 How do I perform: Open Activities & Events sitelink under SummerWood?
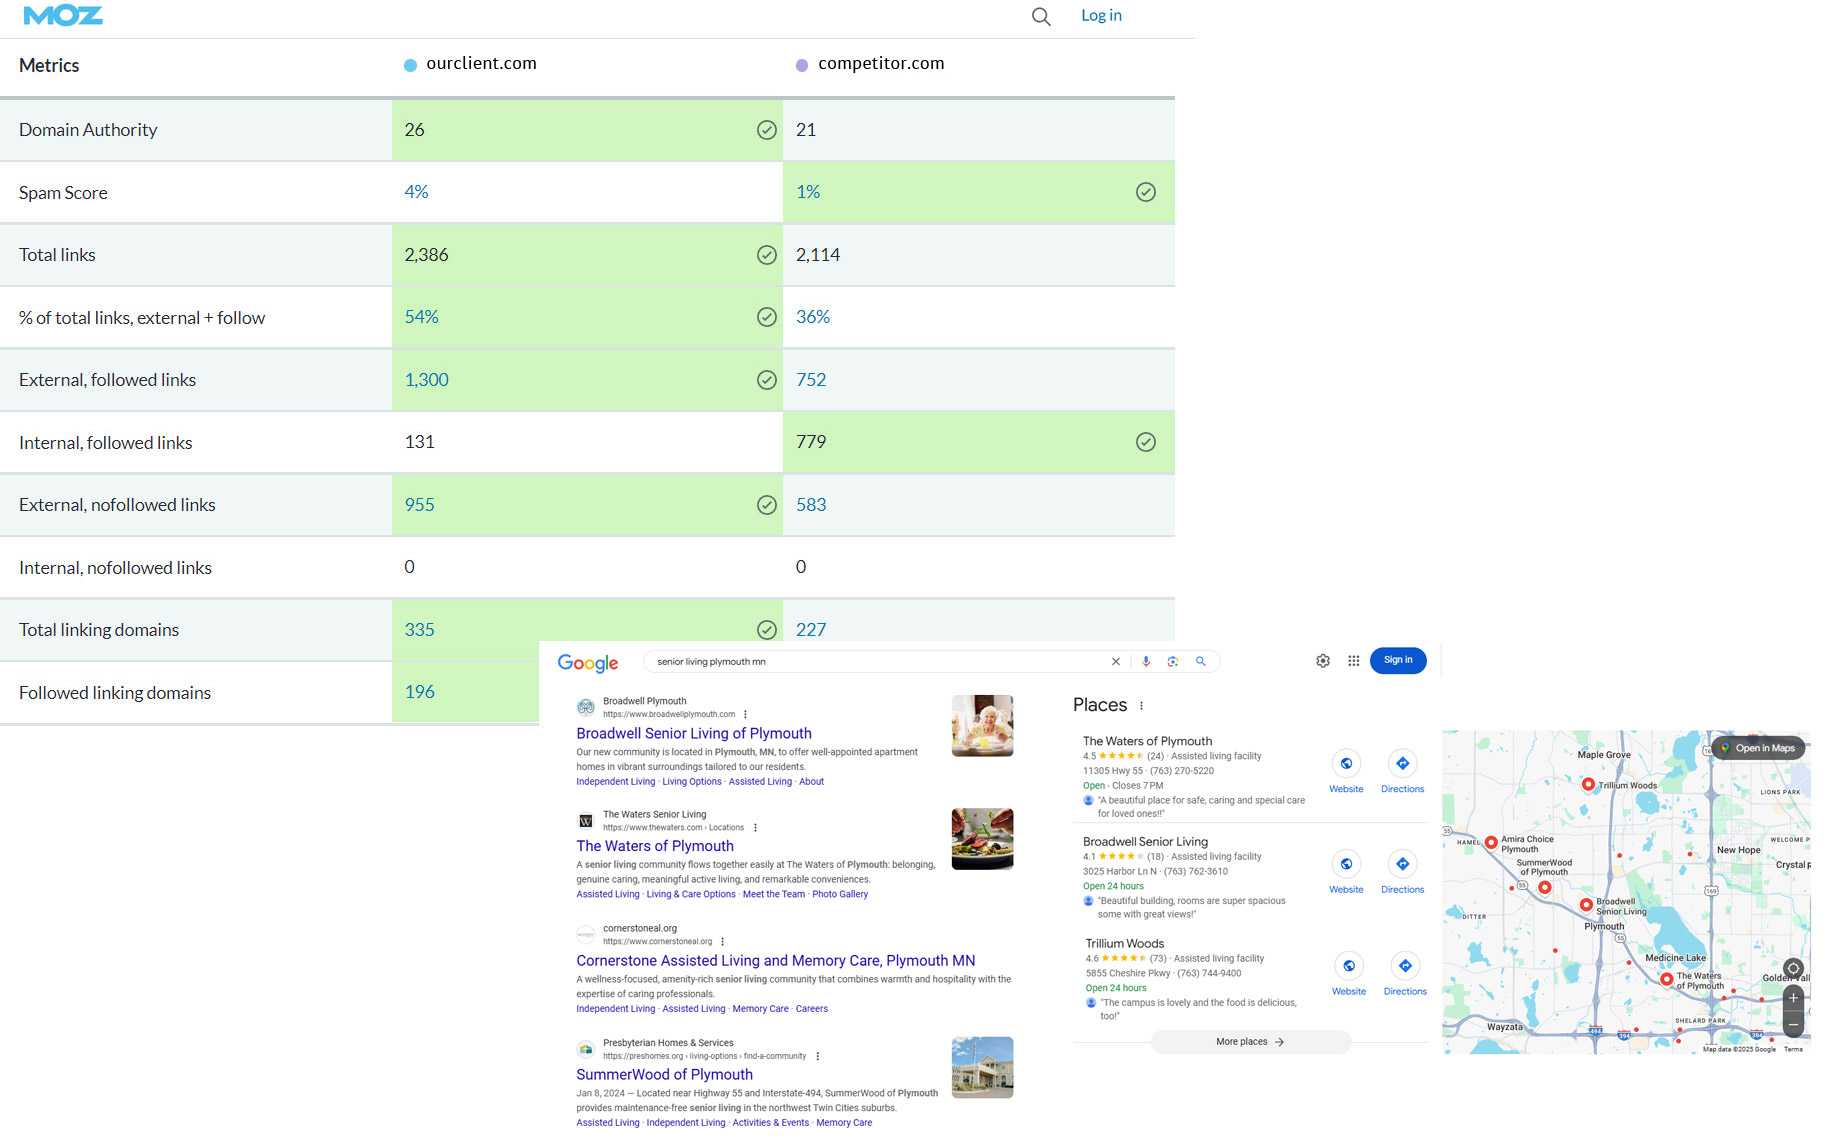pos(770,1123)
